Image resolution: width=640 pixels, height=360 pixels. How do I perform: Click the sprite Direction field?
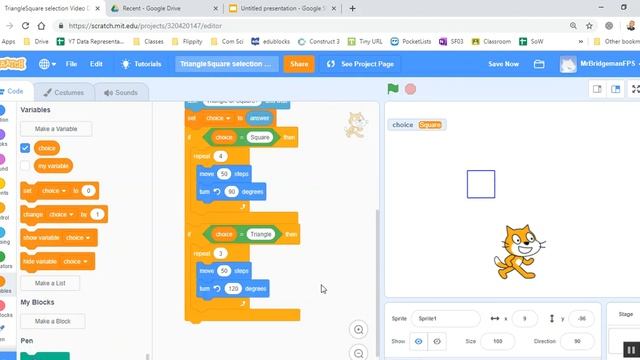[x=577, y=341]
